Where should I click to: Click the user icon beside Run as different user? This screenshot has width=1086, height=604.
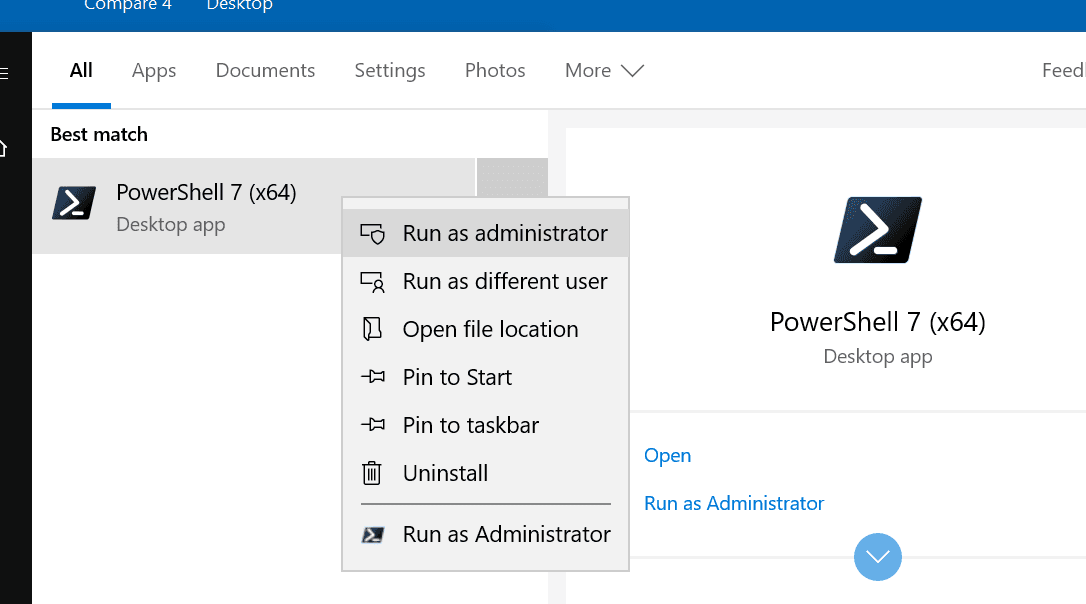[373, 282]
